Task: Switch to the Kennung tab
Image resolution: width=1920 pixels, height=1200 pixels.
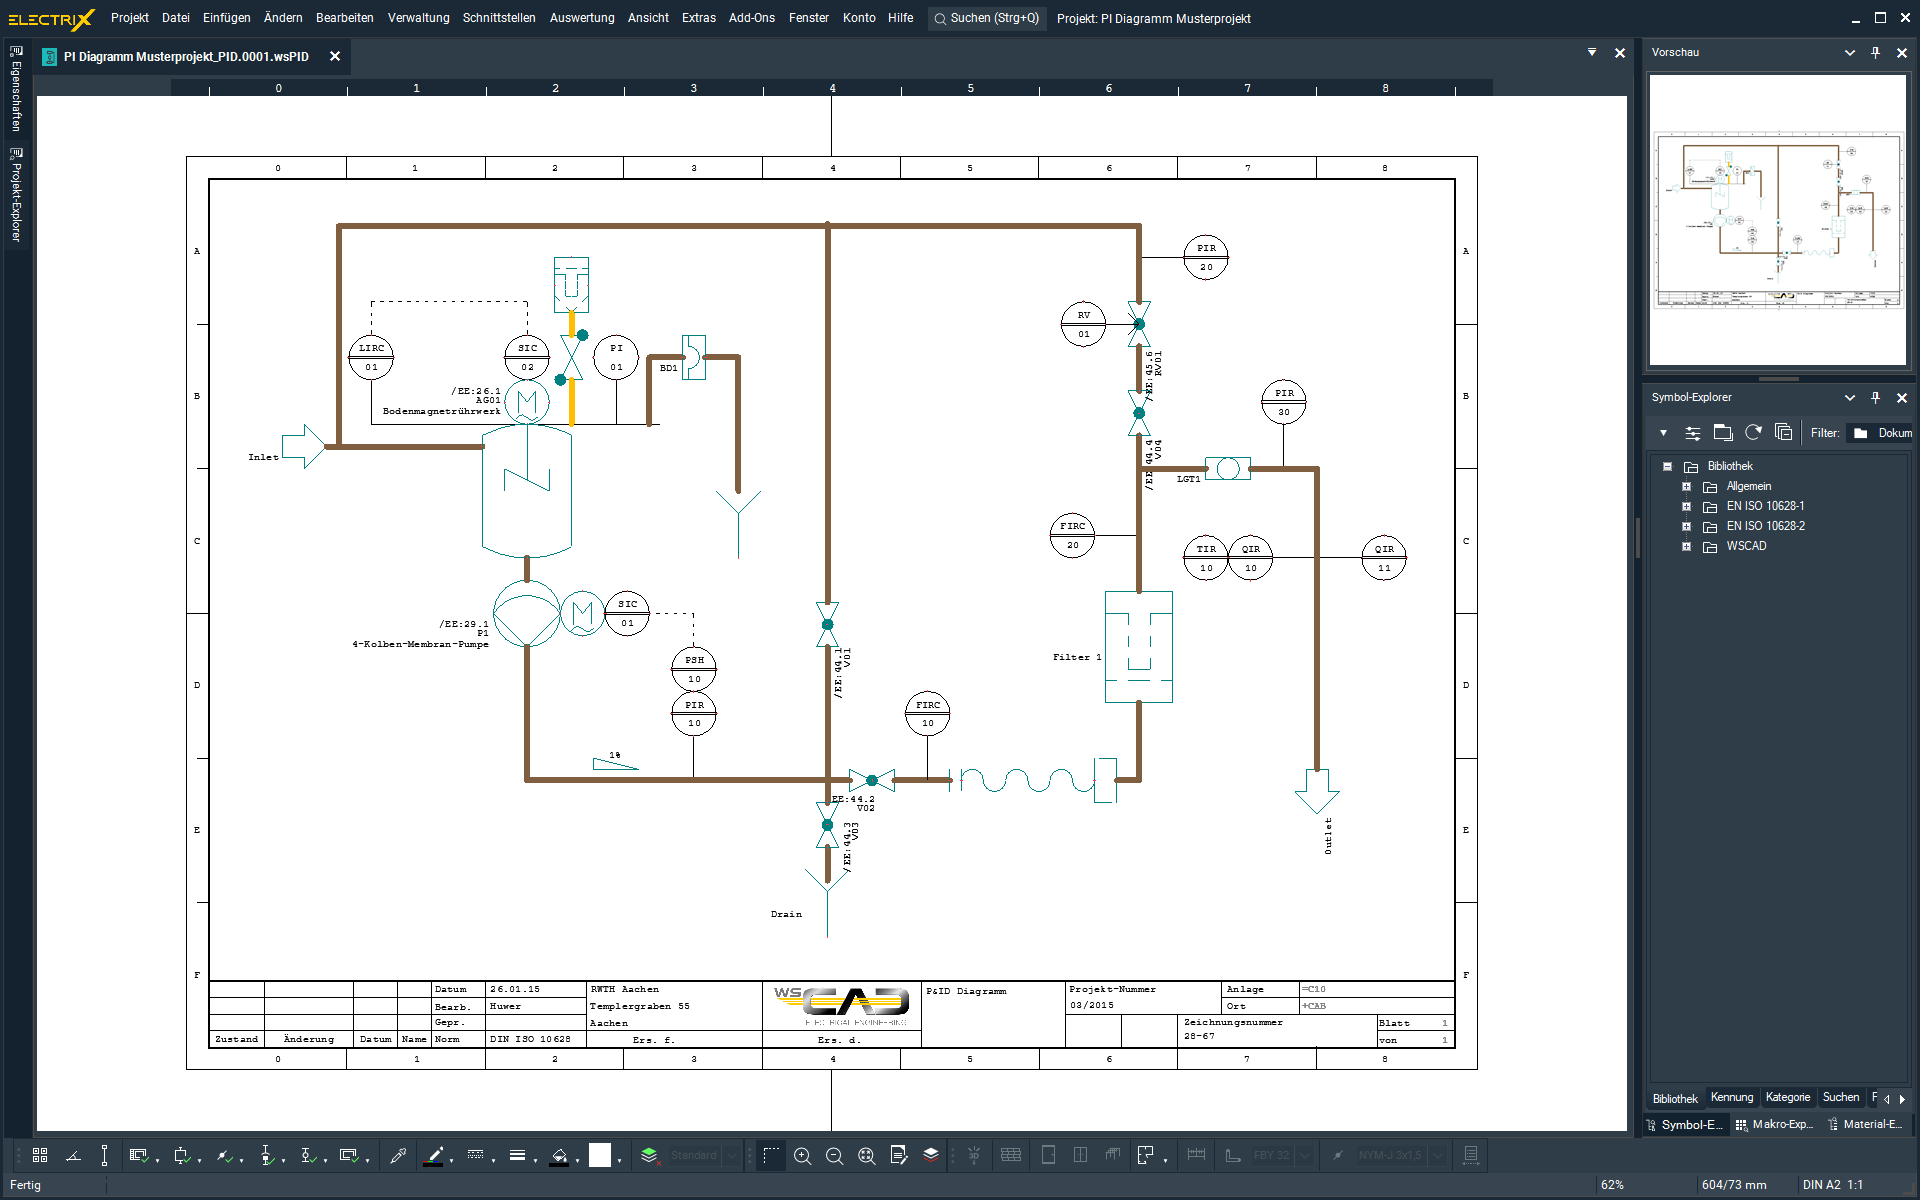Action: click(1731, 1098)
